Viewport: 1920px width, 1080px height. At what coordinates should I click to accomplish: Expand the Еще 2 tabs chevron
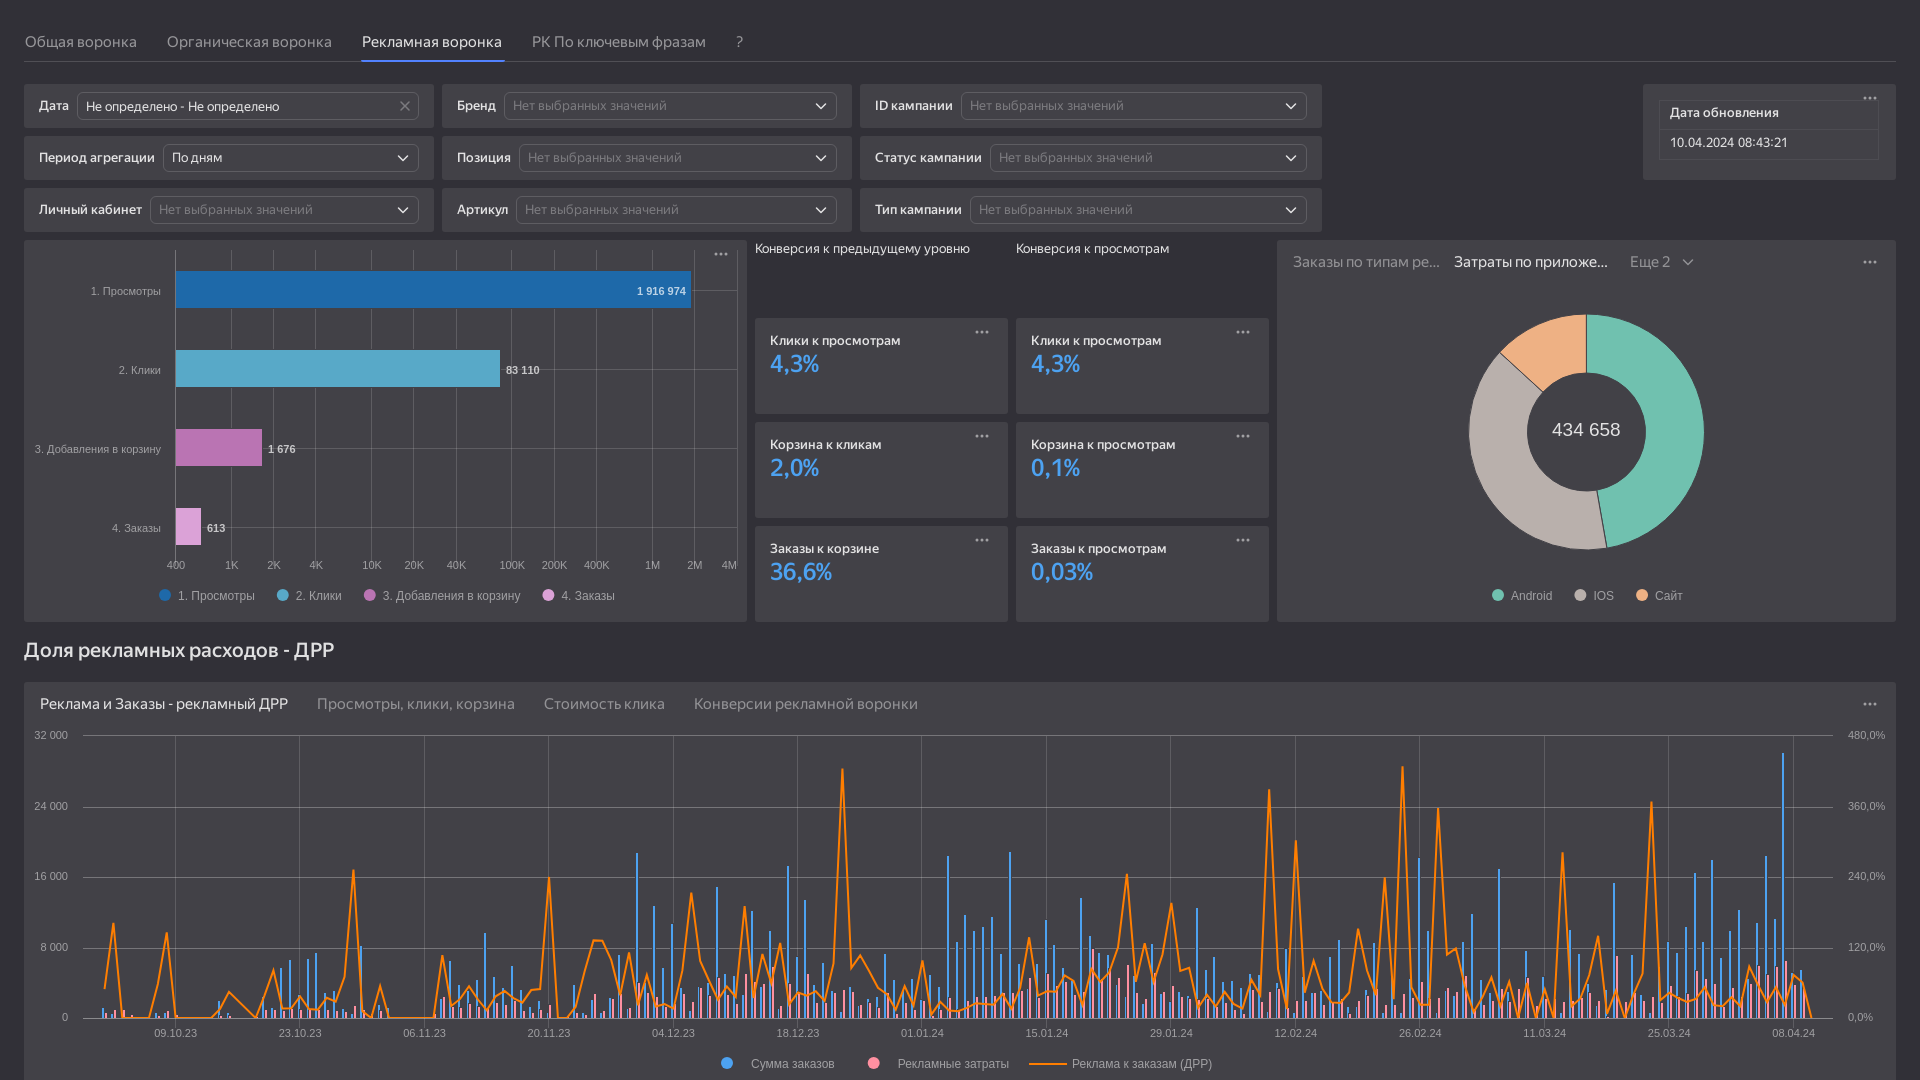[1688, 262]
